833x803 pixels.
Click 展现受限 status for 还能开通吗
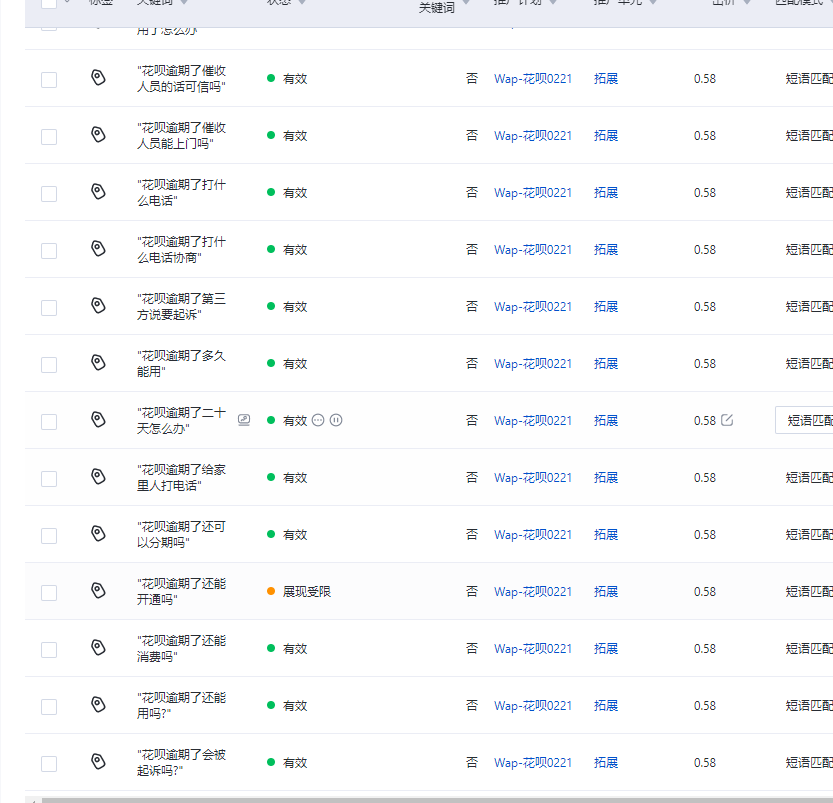(307, 592)
